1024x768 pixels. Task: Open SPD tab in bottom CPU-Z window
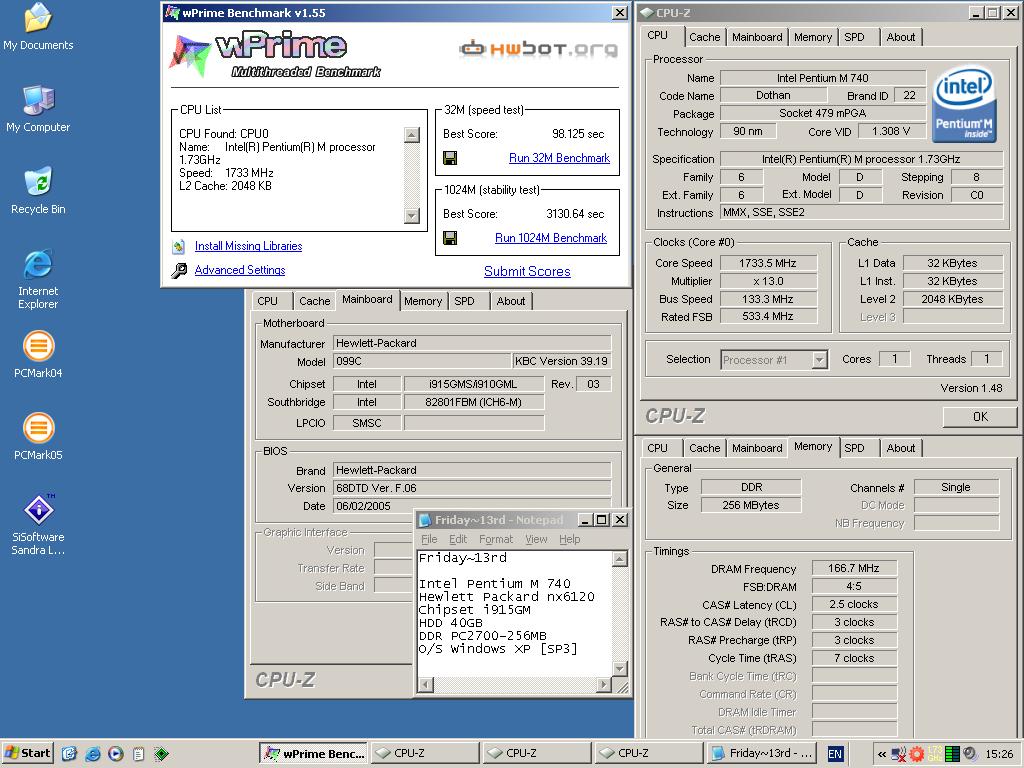(x=854, y=448)
